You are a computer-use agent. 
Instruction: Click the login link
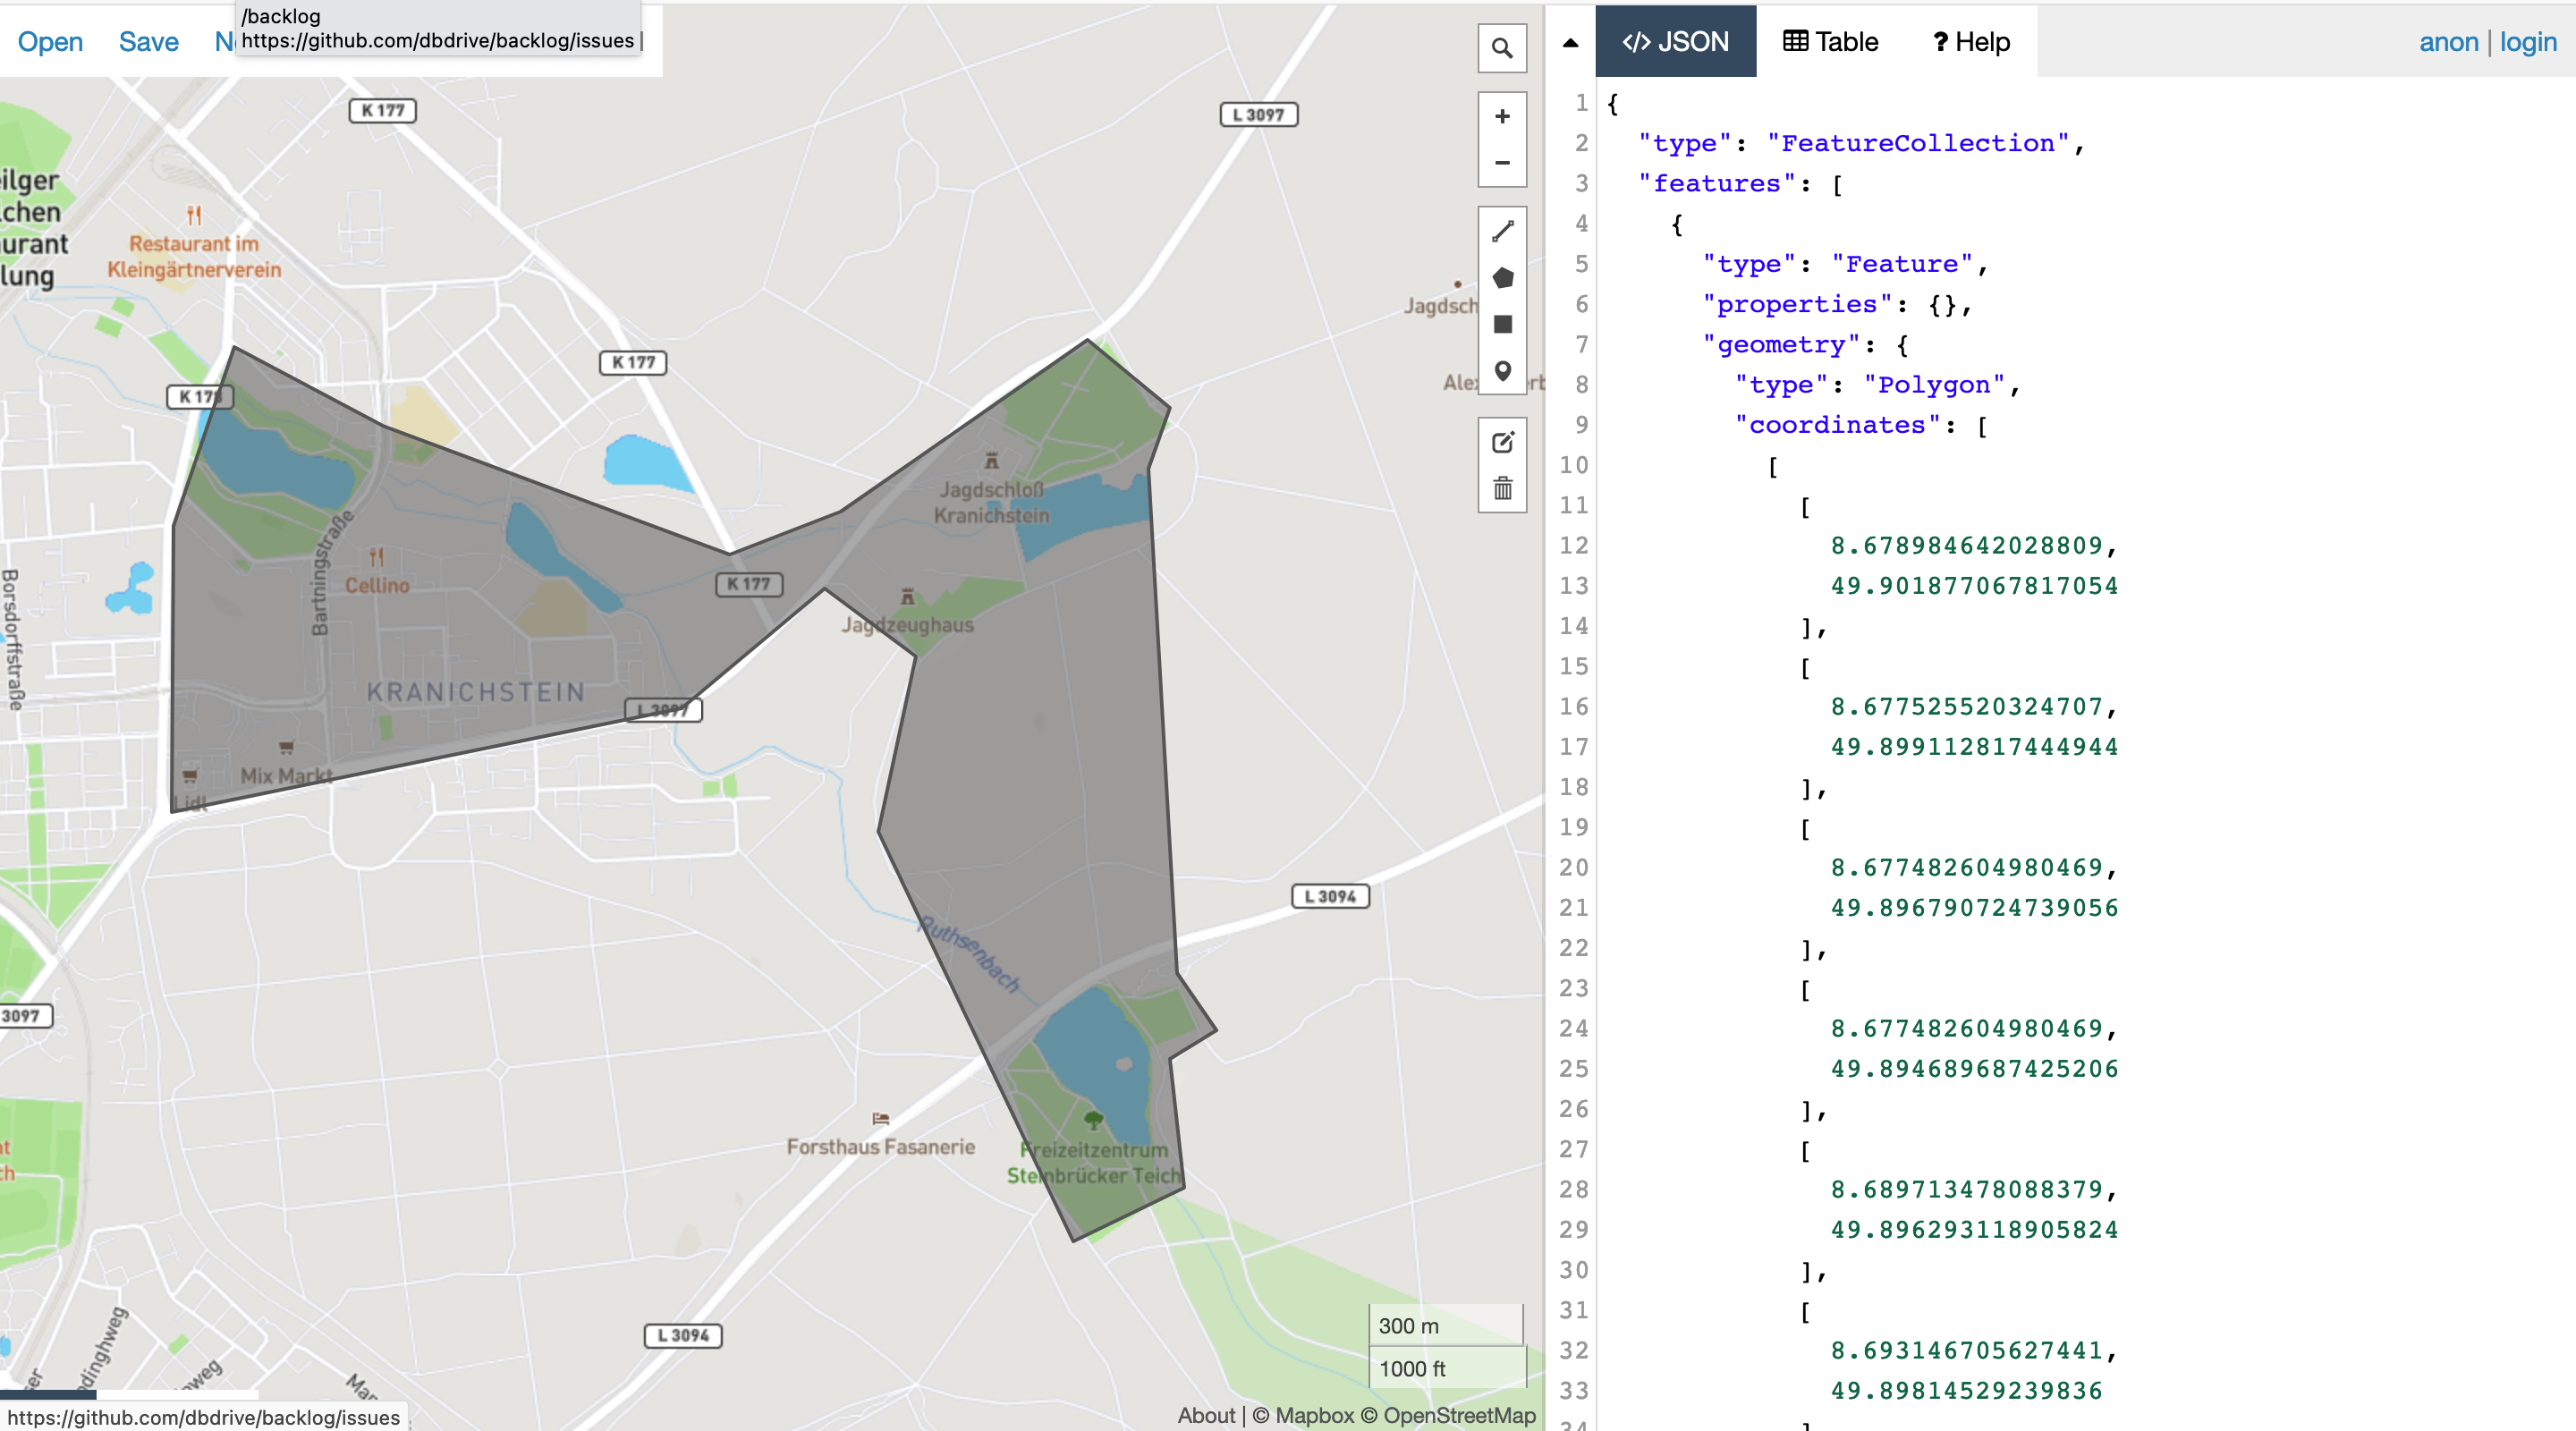[2527, 42]
